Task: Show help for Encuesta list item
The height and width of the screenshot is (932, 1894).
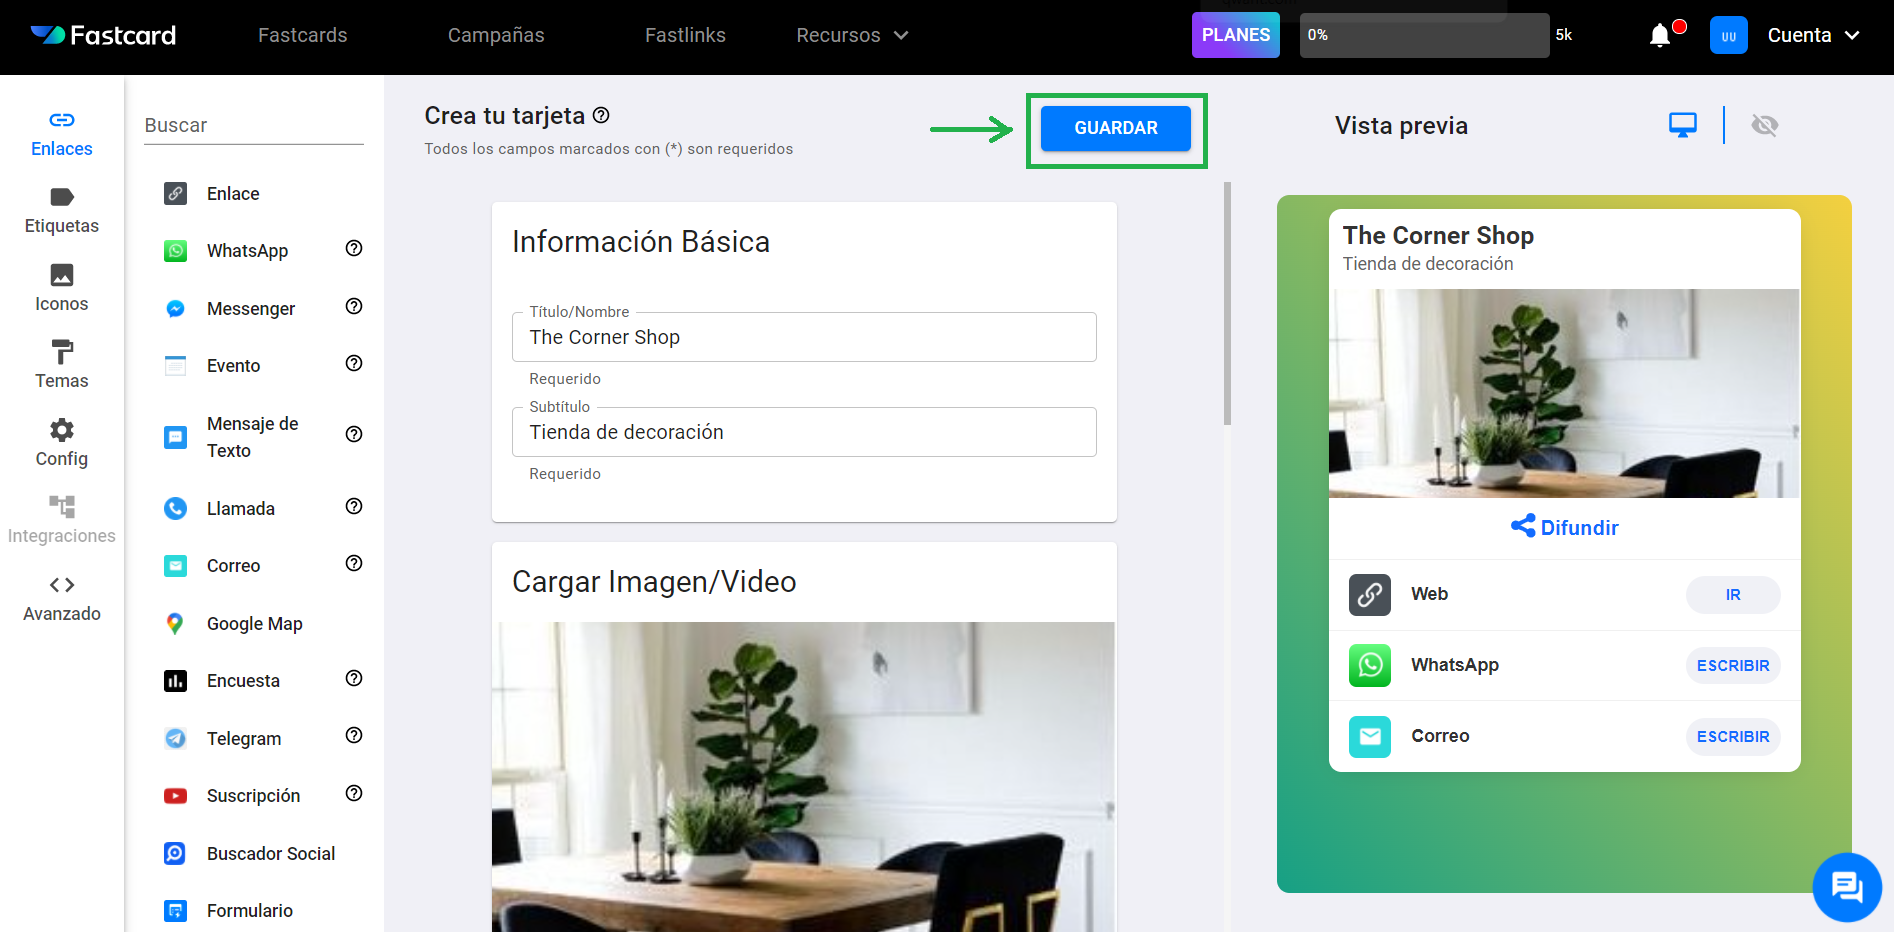Action: click(x=354, y=678)
